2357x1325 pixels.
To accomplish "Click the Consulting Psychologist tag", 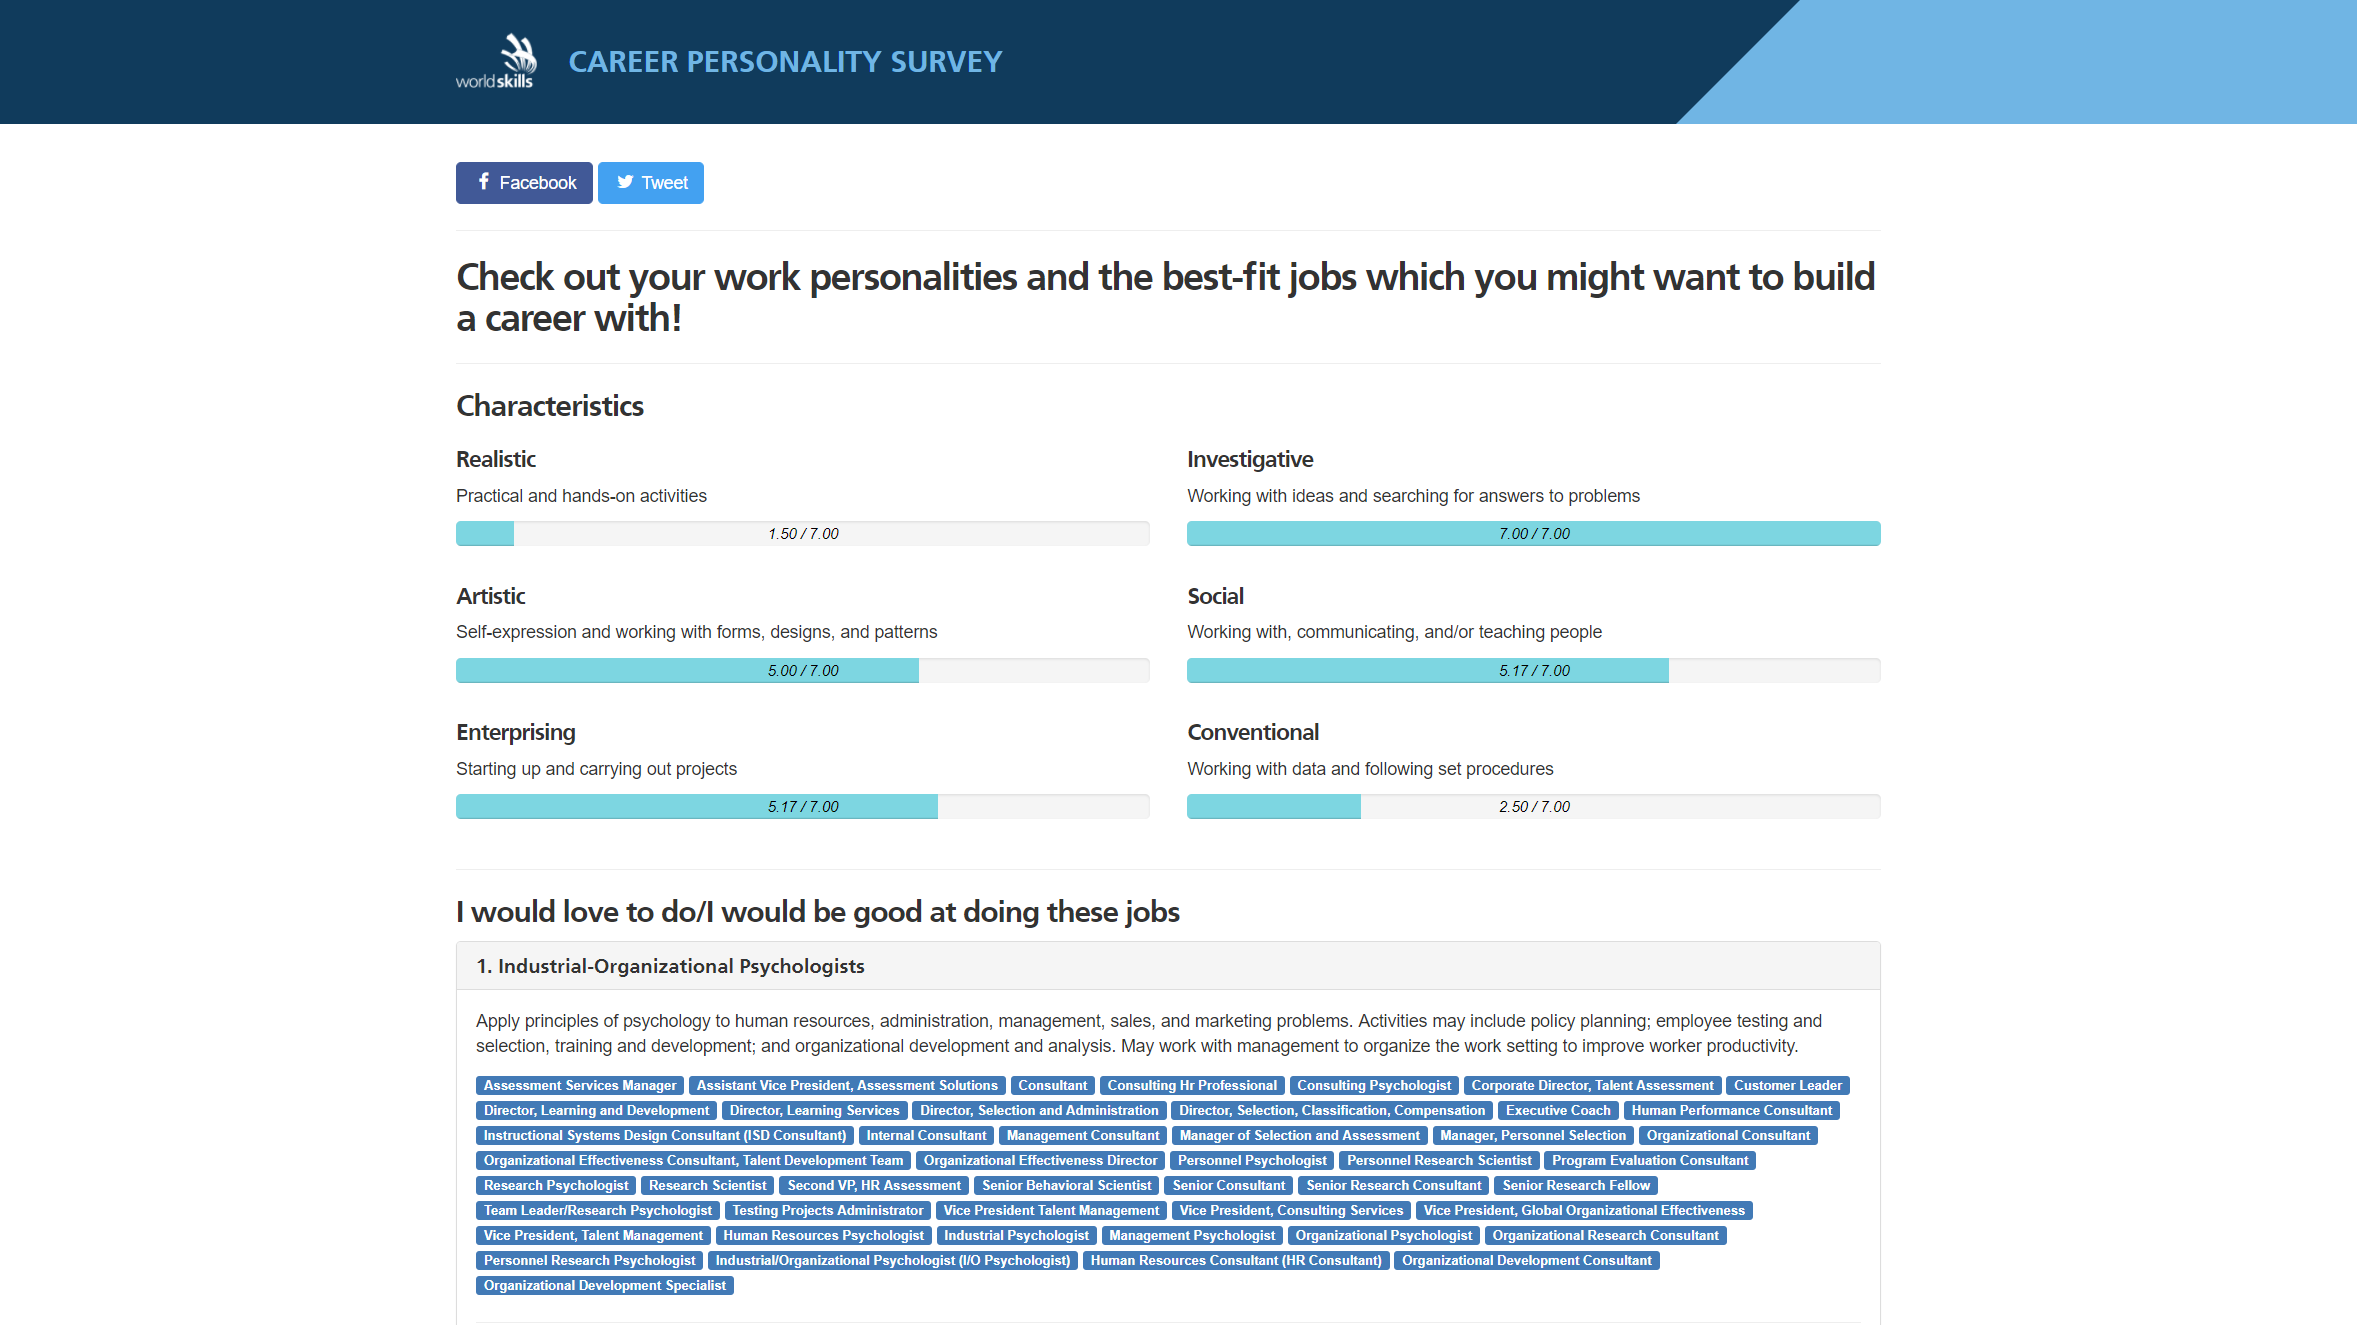I will pos(1373,1086).
